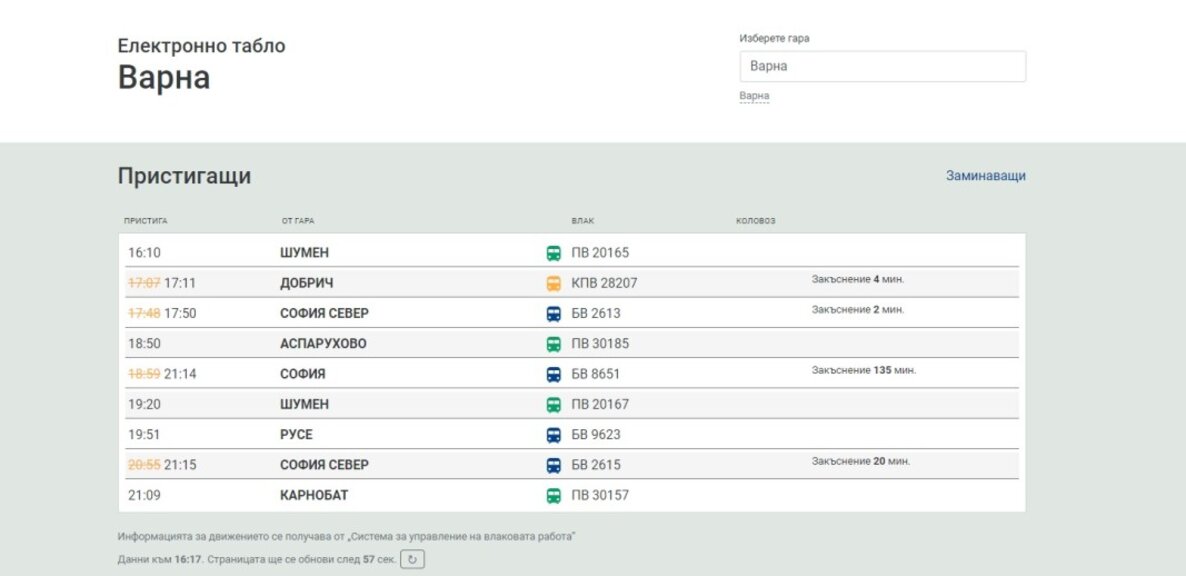Select train number БВ 8651
Viewport: 1186px width, 576px height.
[x=596, y=374]
